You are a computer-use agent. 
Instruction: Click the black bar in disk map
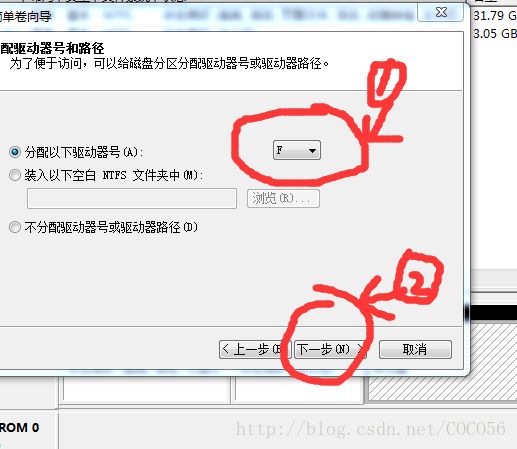click(x=492, y=313)
